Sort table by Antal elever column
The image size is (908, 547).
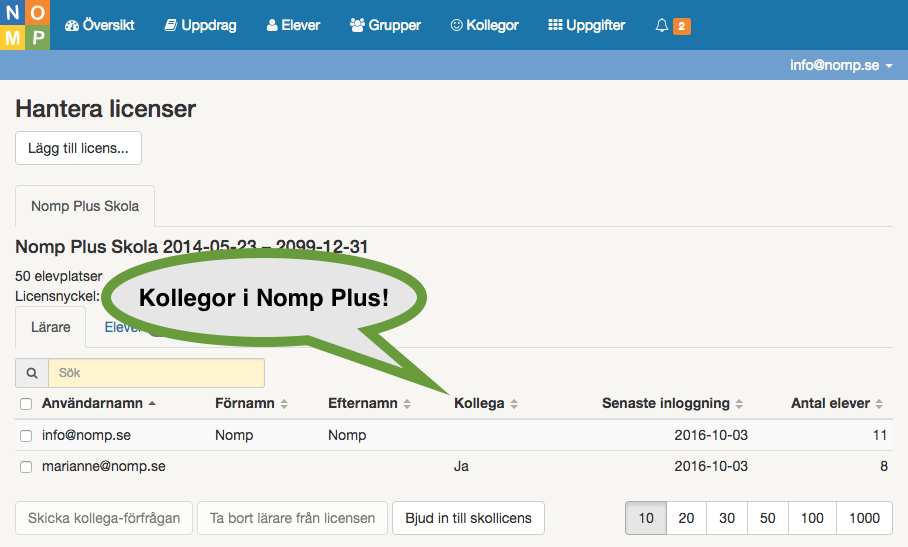tap(837, 403)
